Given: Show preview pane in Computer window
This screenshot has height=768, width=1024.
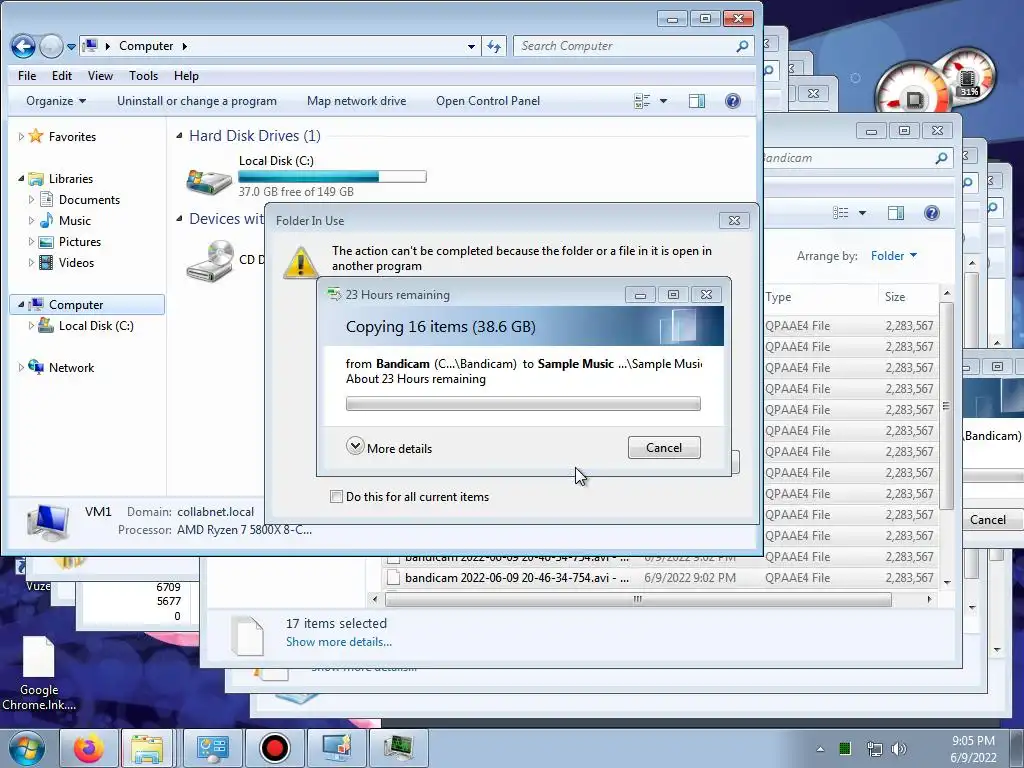Looking at the screenshot, I should click(x=697, y=101).
